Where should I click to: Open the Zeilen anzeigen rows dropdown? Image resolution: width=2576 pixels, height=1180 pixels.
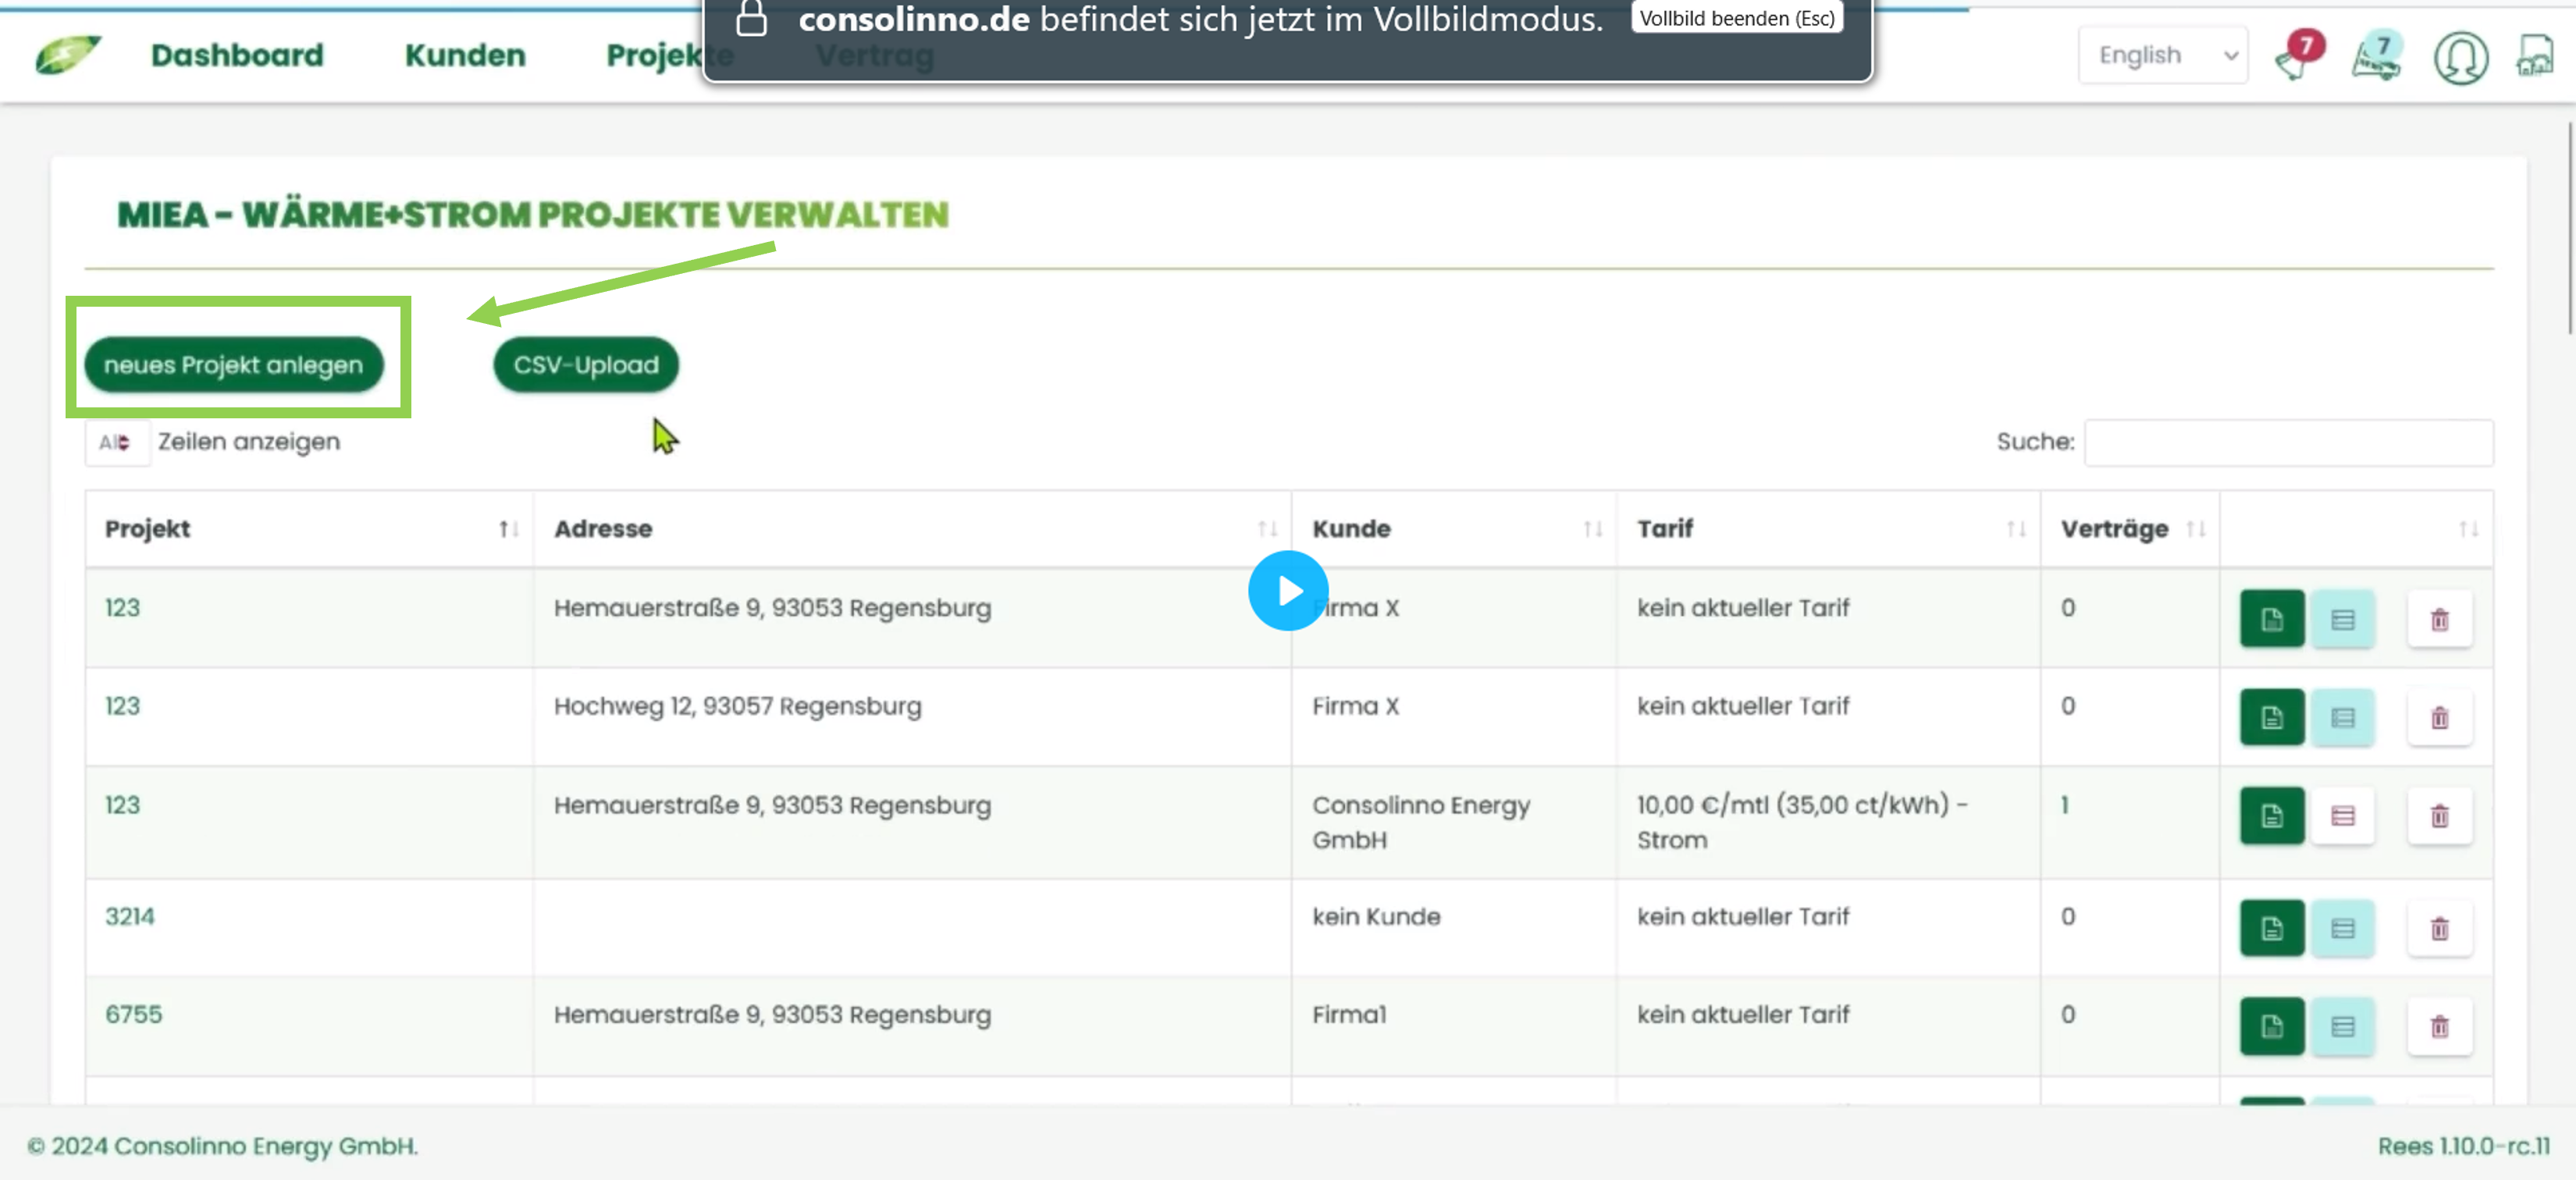point(117,442)
